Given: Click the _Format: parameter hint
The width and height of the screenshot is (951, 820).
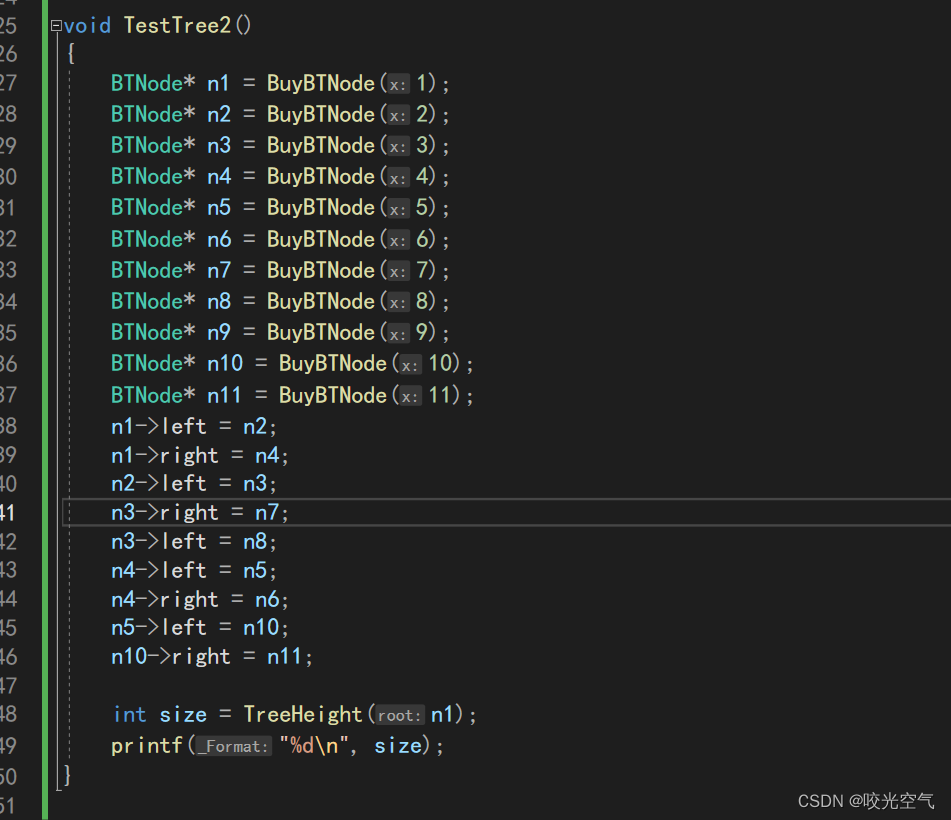Looking at the screenshot, I should [234, 747].
